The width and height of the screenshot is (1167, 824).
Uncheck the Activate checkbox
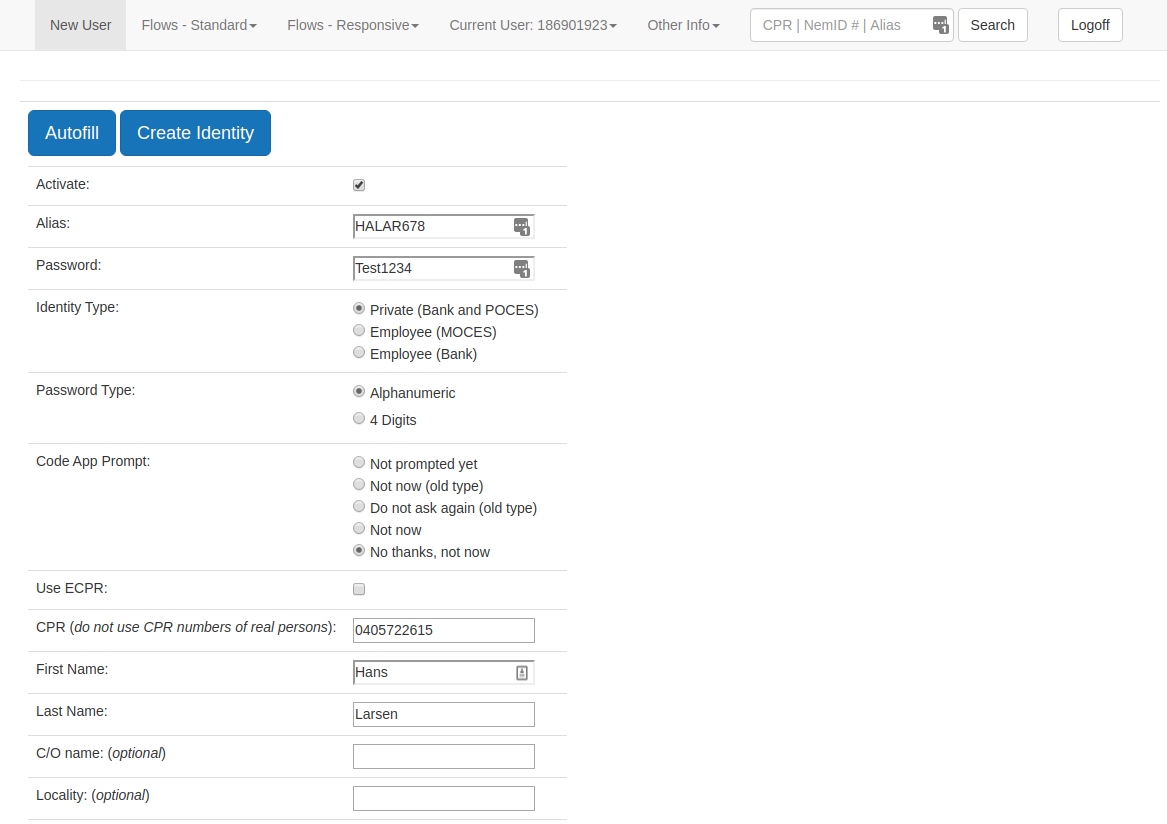tap(359, 185)
